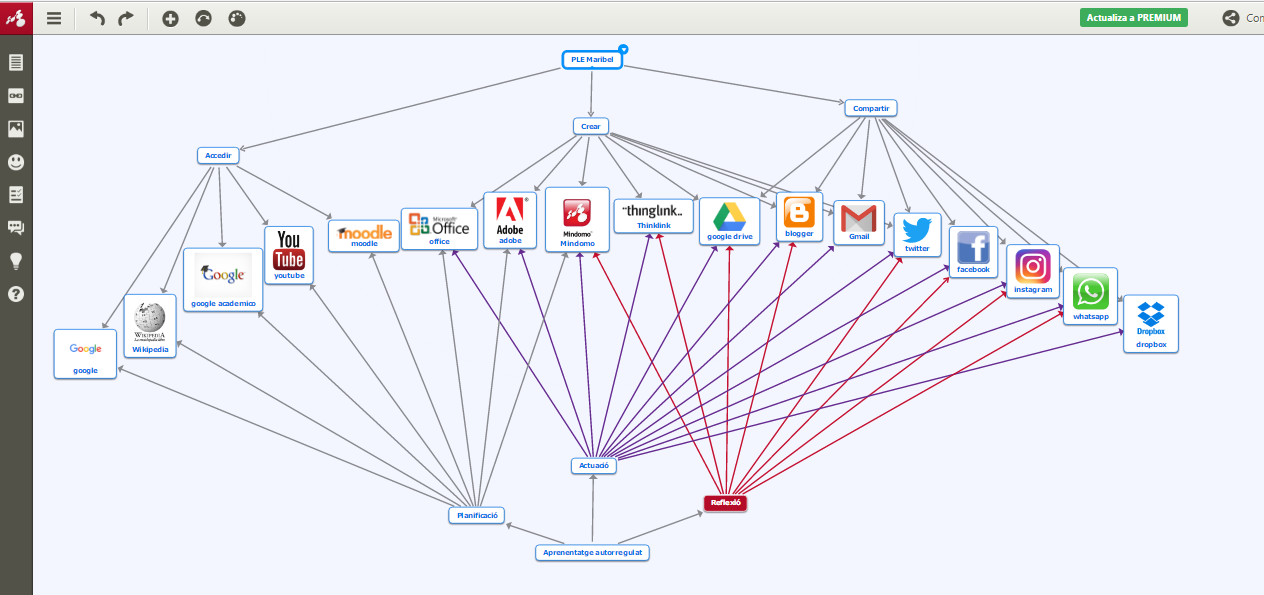Image resolution: width=1264 pixels, height=595 pixels.
Task: Select the google node
Action: pyautogui.click(x=85, y=353)
